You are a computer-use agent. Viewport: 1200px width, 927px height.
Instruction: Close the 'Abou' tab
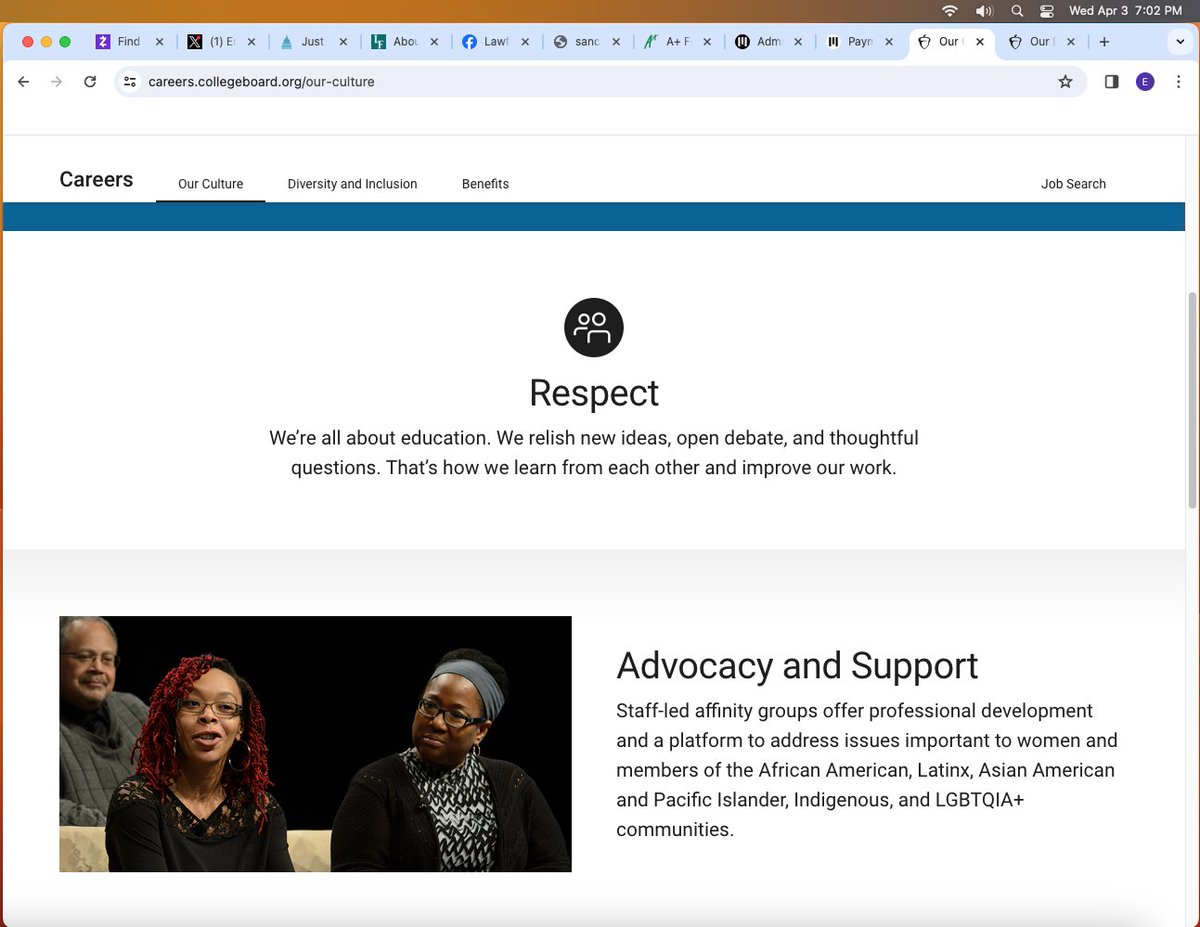435,42
